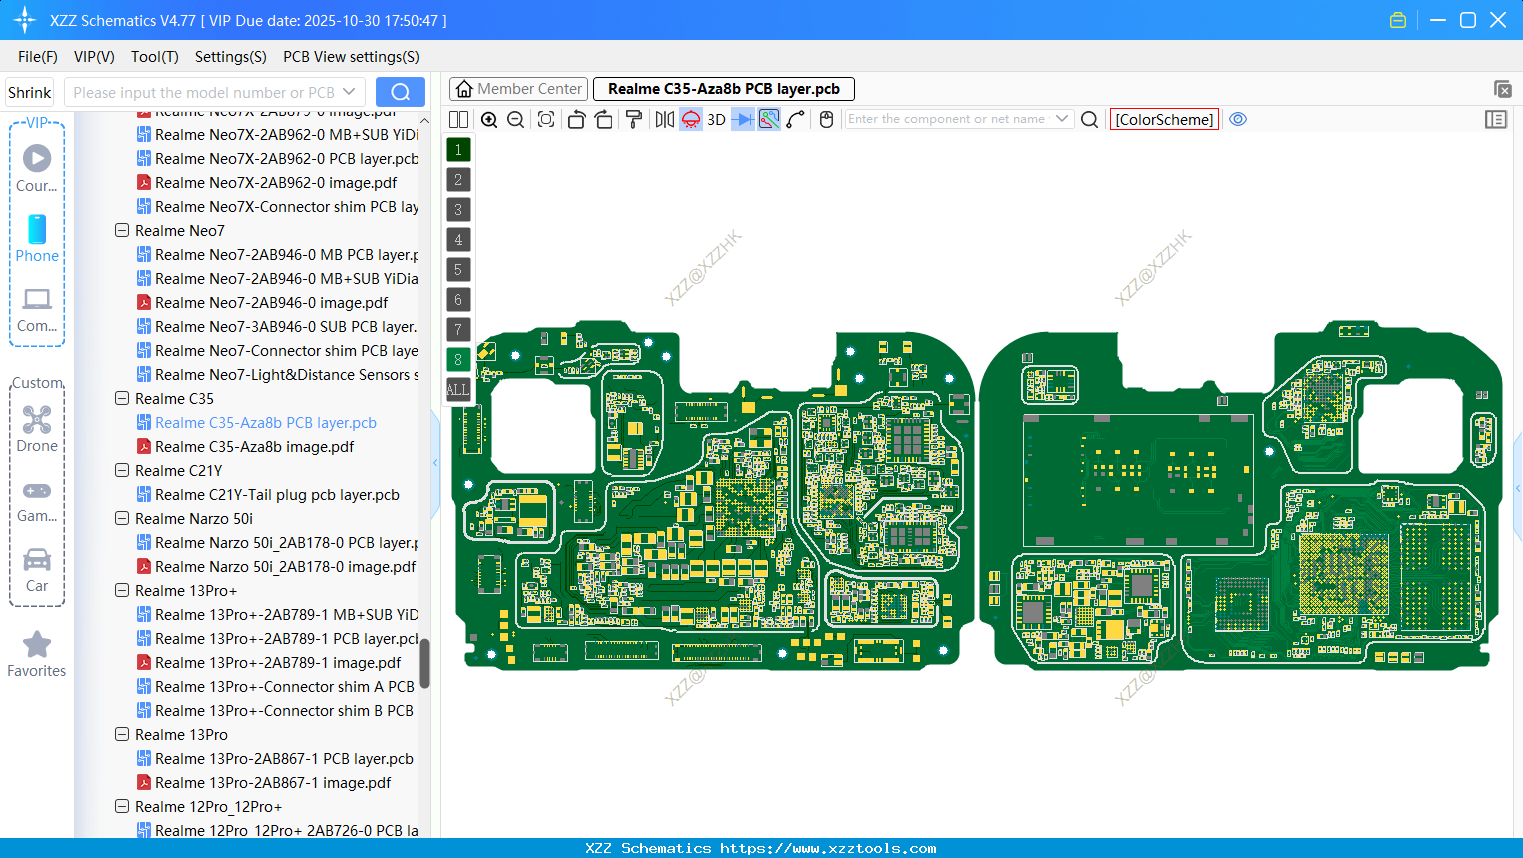
Task: Mirror the PCB with flip icon
Action: (664, 120)
